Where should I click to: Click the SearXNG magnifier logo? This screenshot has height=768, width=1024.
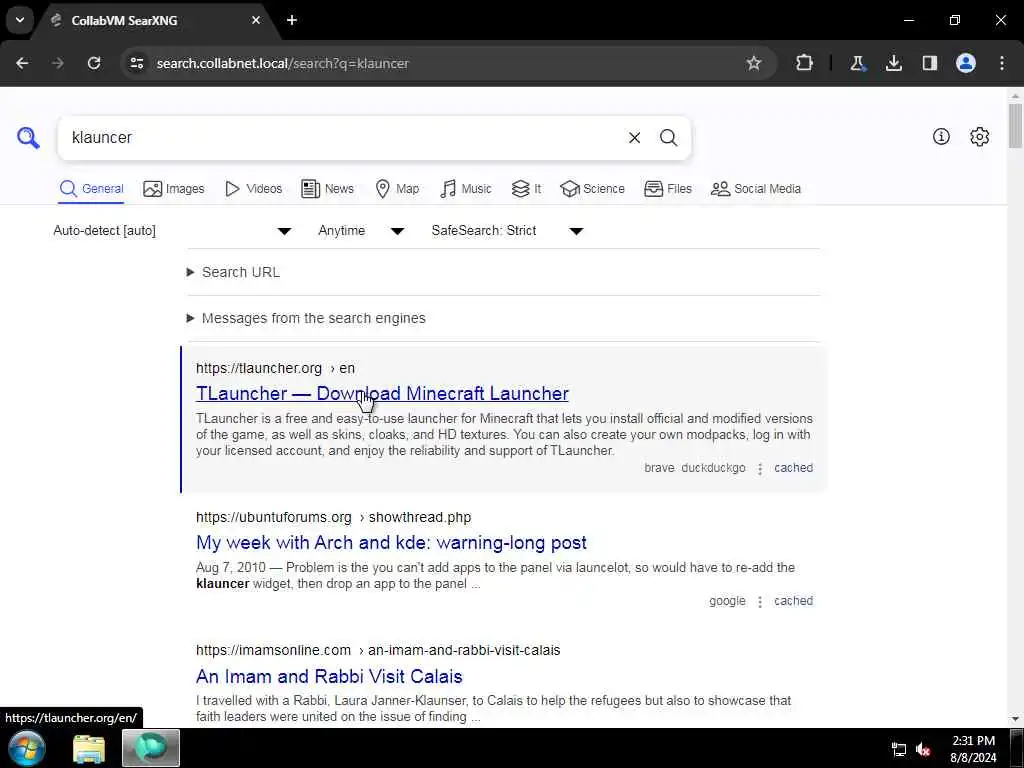click(28, 138)
